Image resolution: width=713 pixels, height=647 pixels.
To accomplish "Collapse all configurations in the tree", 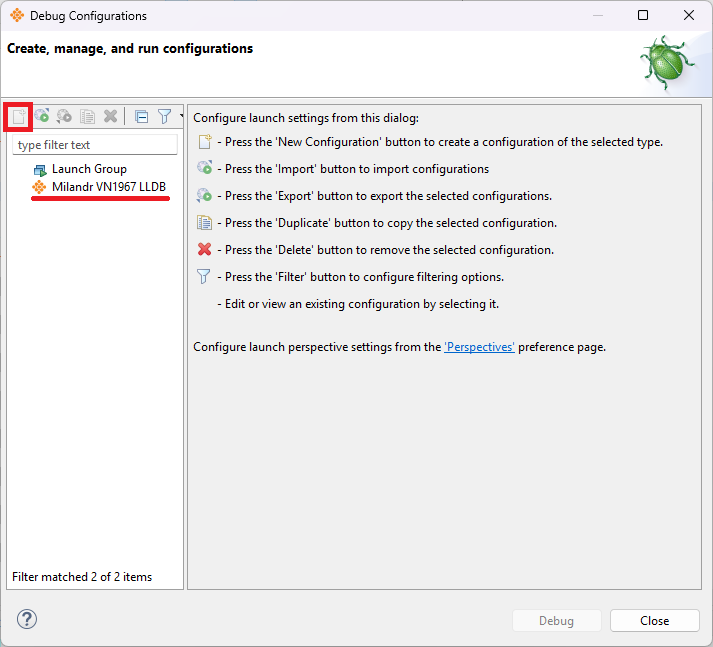I will click(x=141, y=116).
